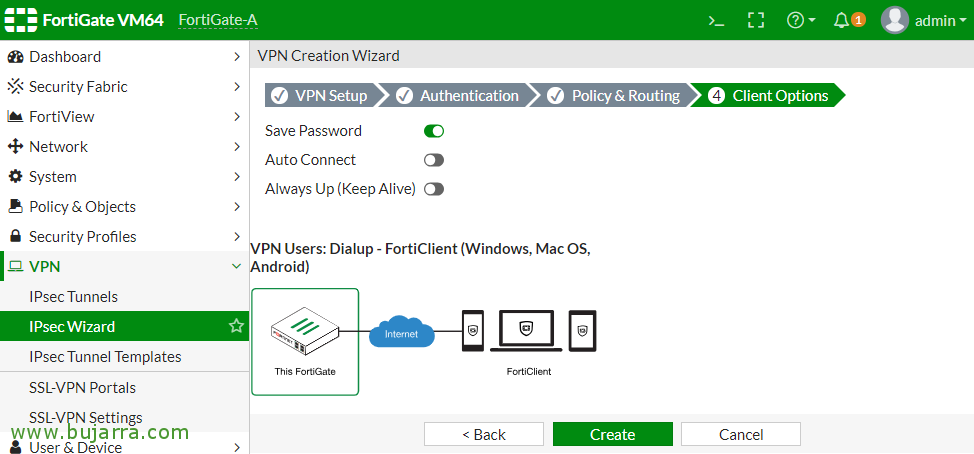Image resolution: width=974 pixels, height=454 pixels.
Task: Open the help question mark menu
Action: coord(801,20)
